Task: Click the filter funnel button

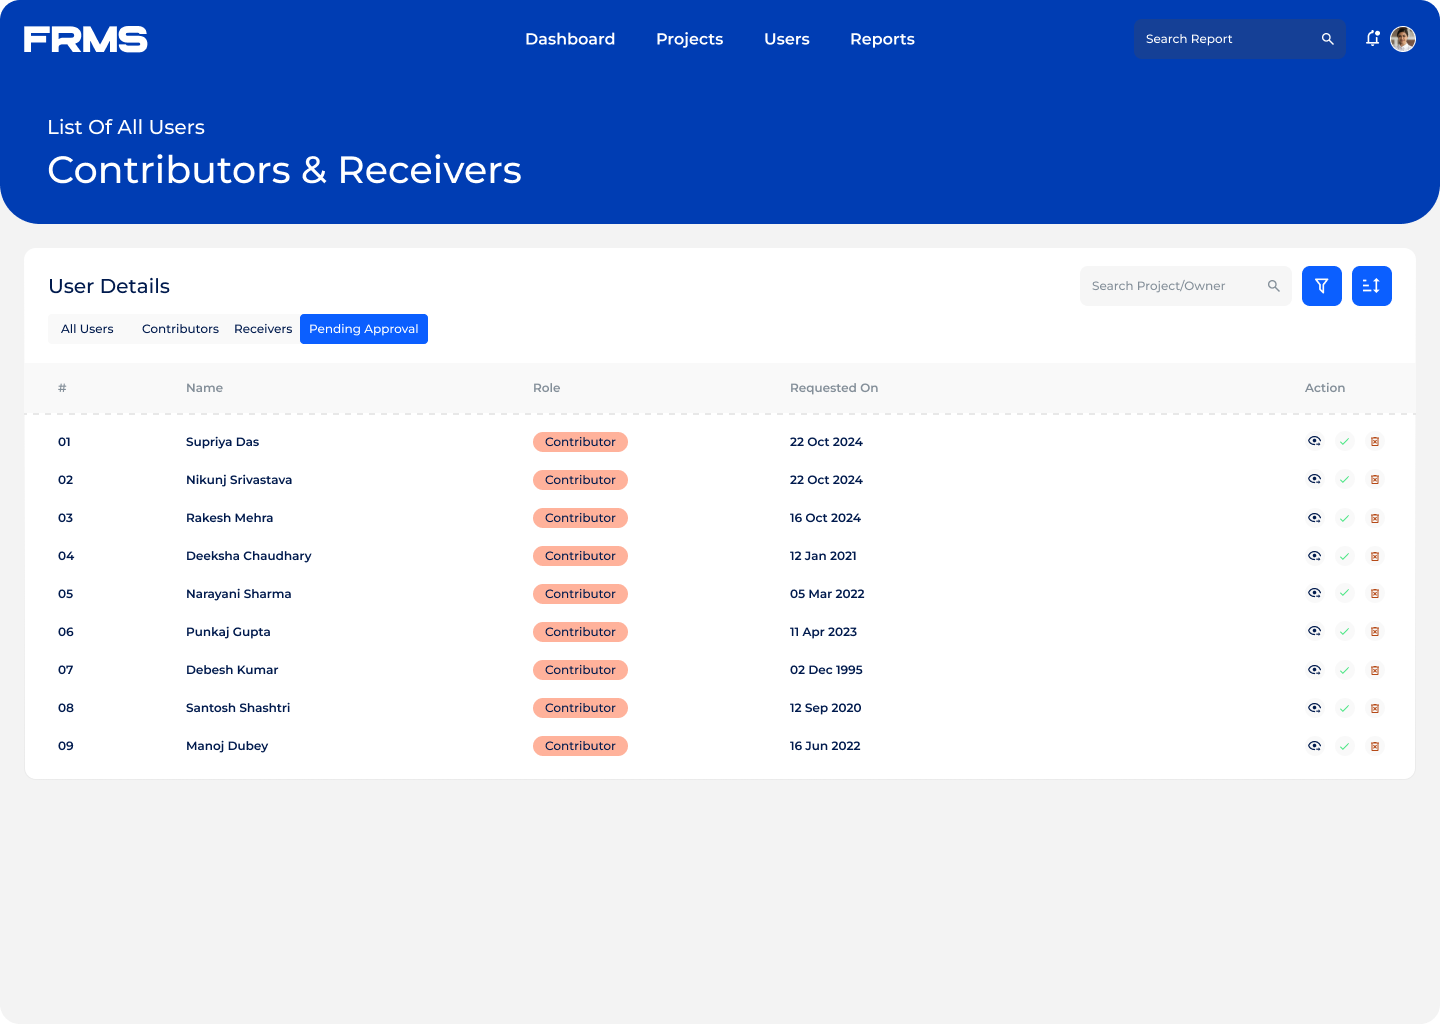Action: tap(1321, 286)
